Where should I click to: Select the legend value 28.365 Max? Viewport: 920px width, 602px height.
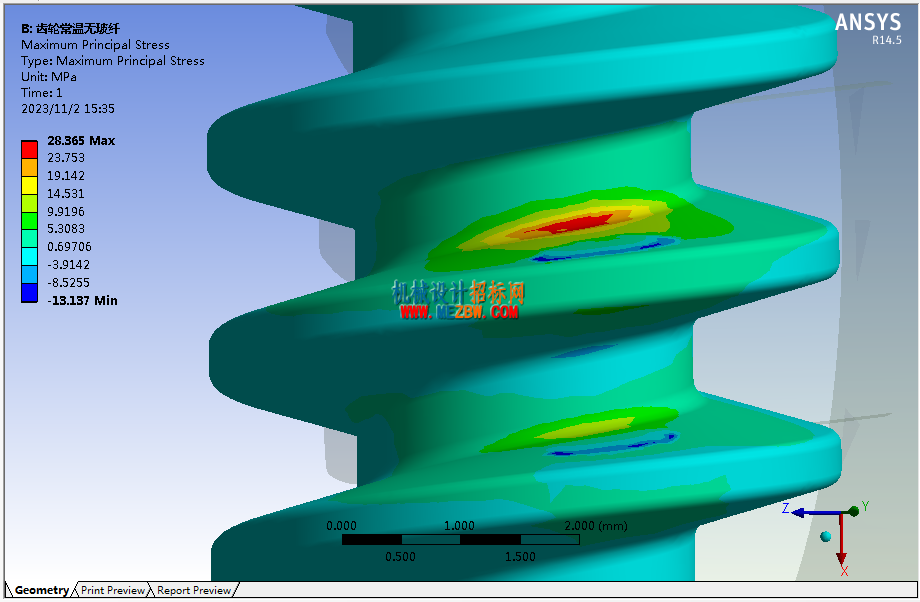coord(81,141)
